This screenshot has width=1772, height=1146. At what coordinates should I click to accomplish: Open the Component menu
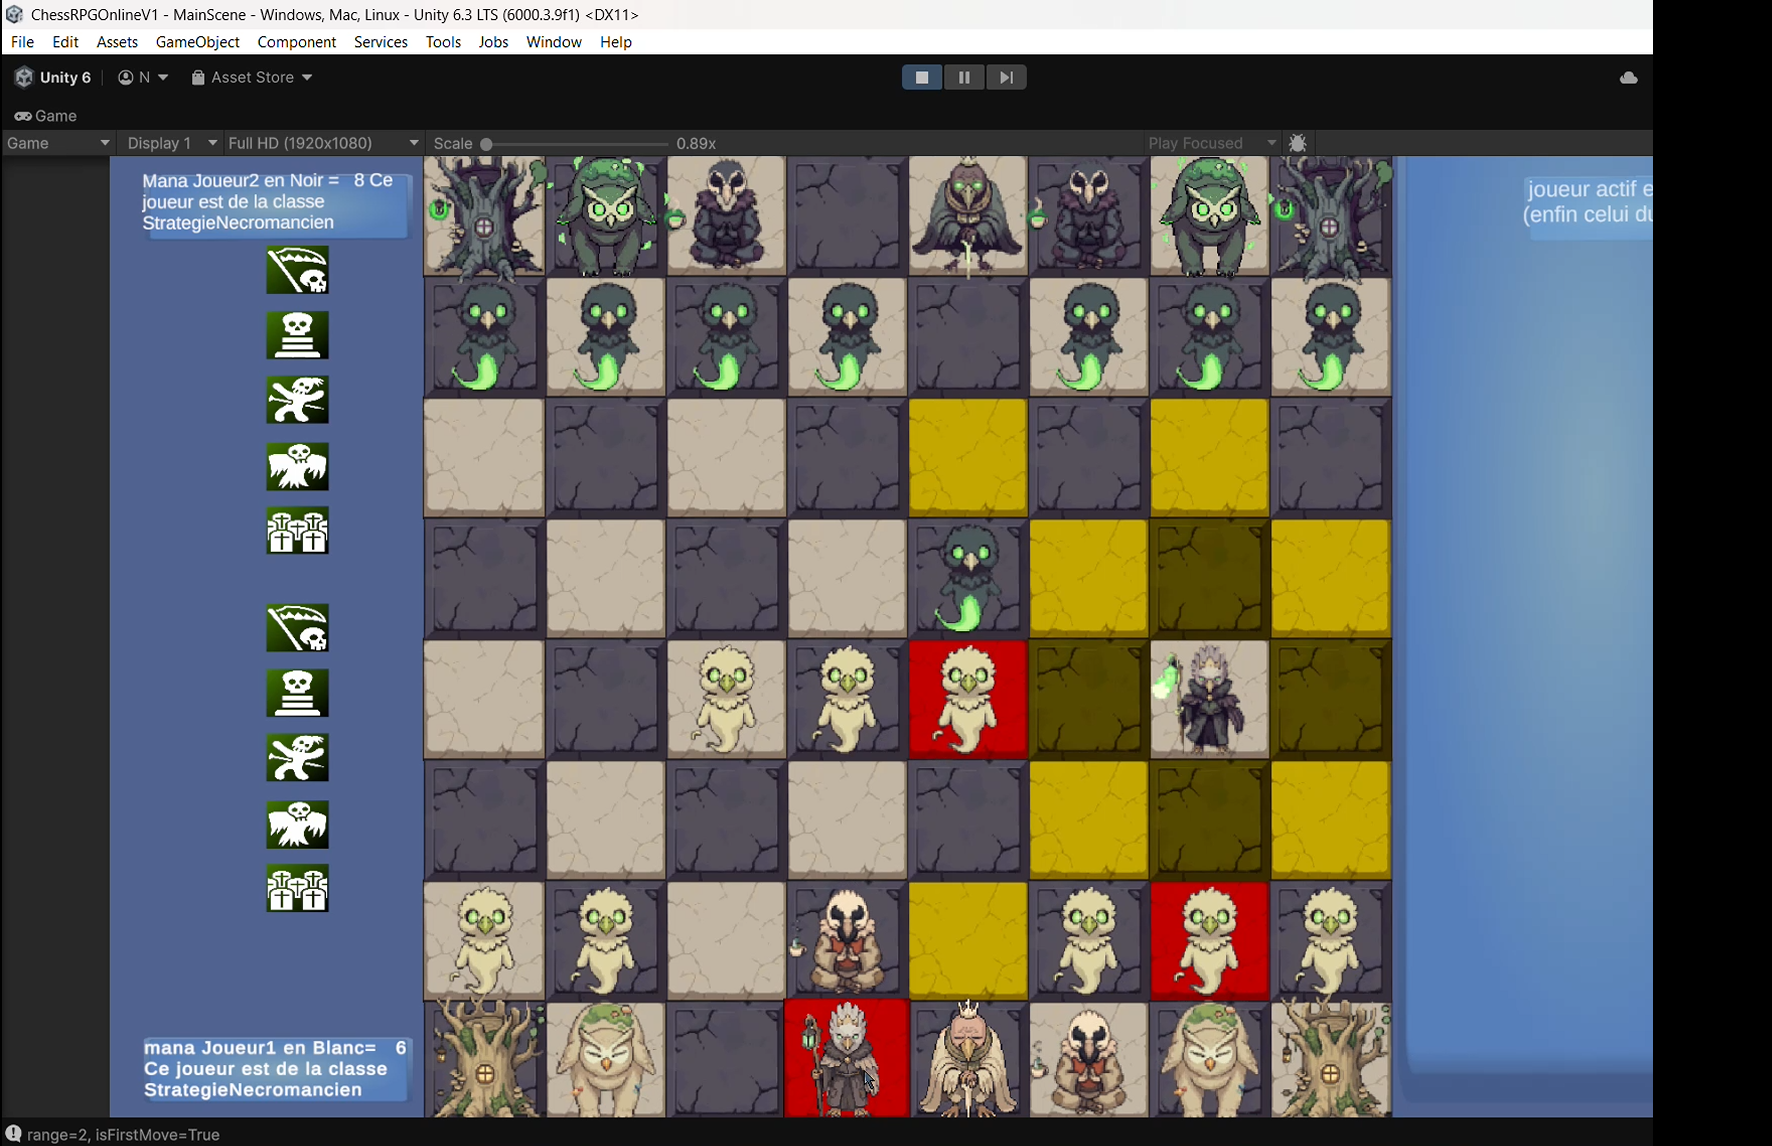point(297,42)
